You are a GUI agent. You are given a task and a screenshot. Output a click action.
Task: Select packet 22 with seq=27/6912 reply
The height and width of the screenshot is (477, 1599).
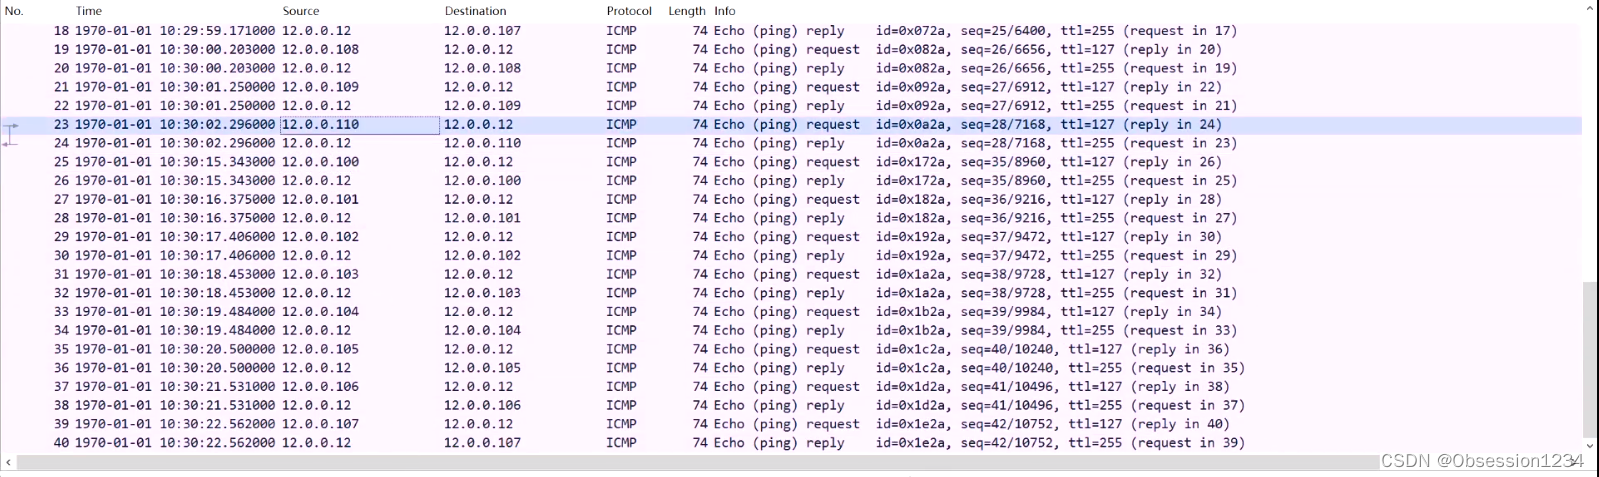tap(791, 105)
